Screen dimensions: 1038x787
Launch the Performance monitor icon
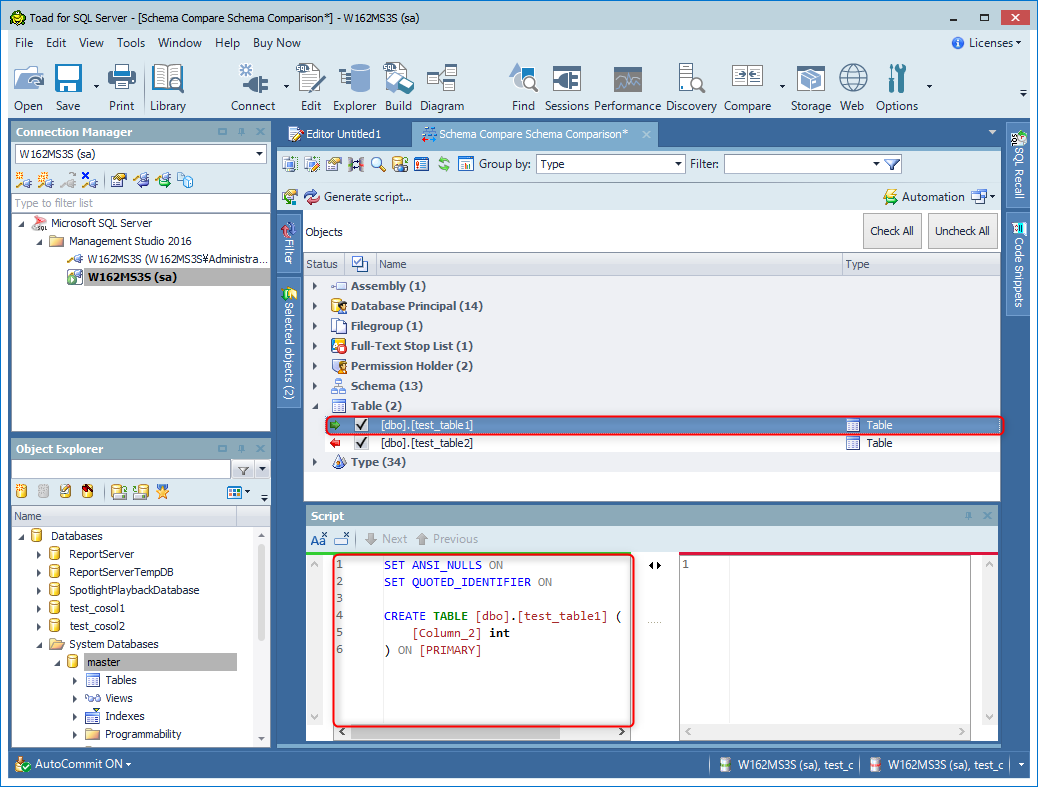click(x=627, y=87)
